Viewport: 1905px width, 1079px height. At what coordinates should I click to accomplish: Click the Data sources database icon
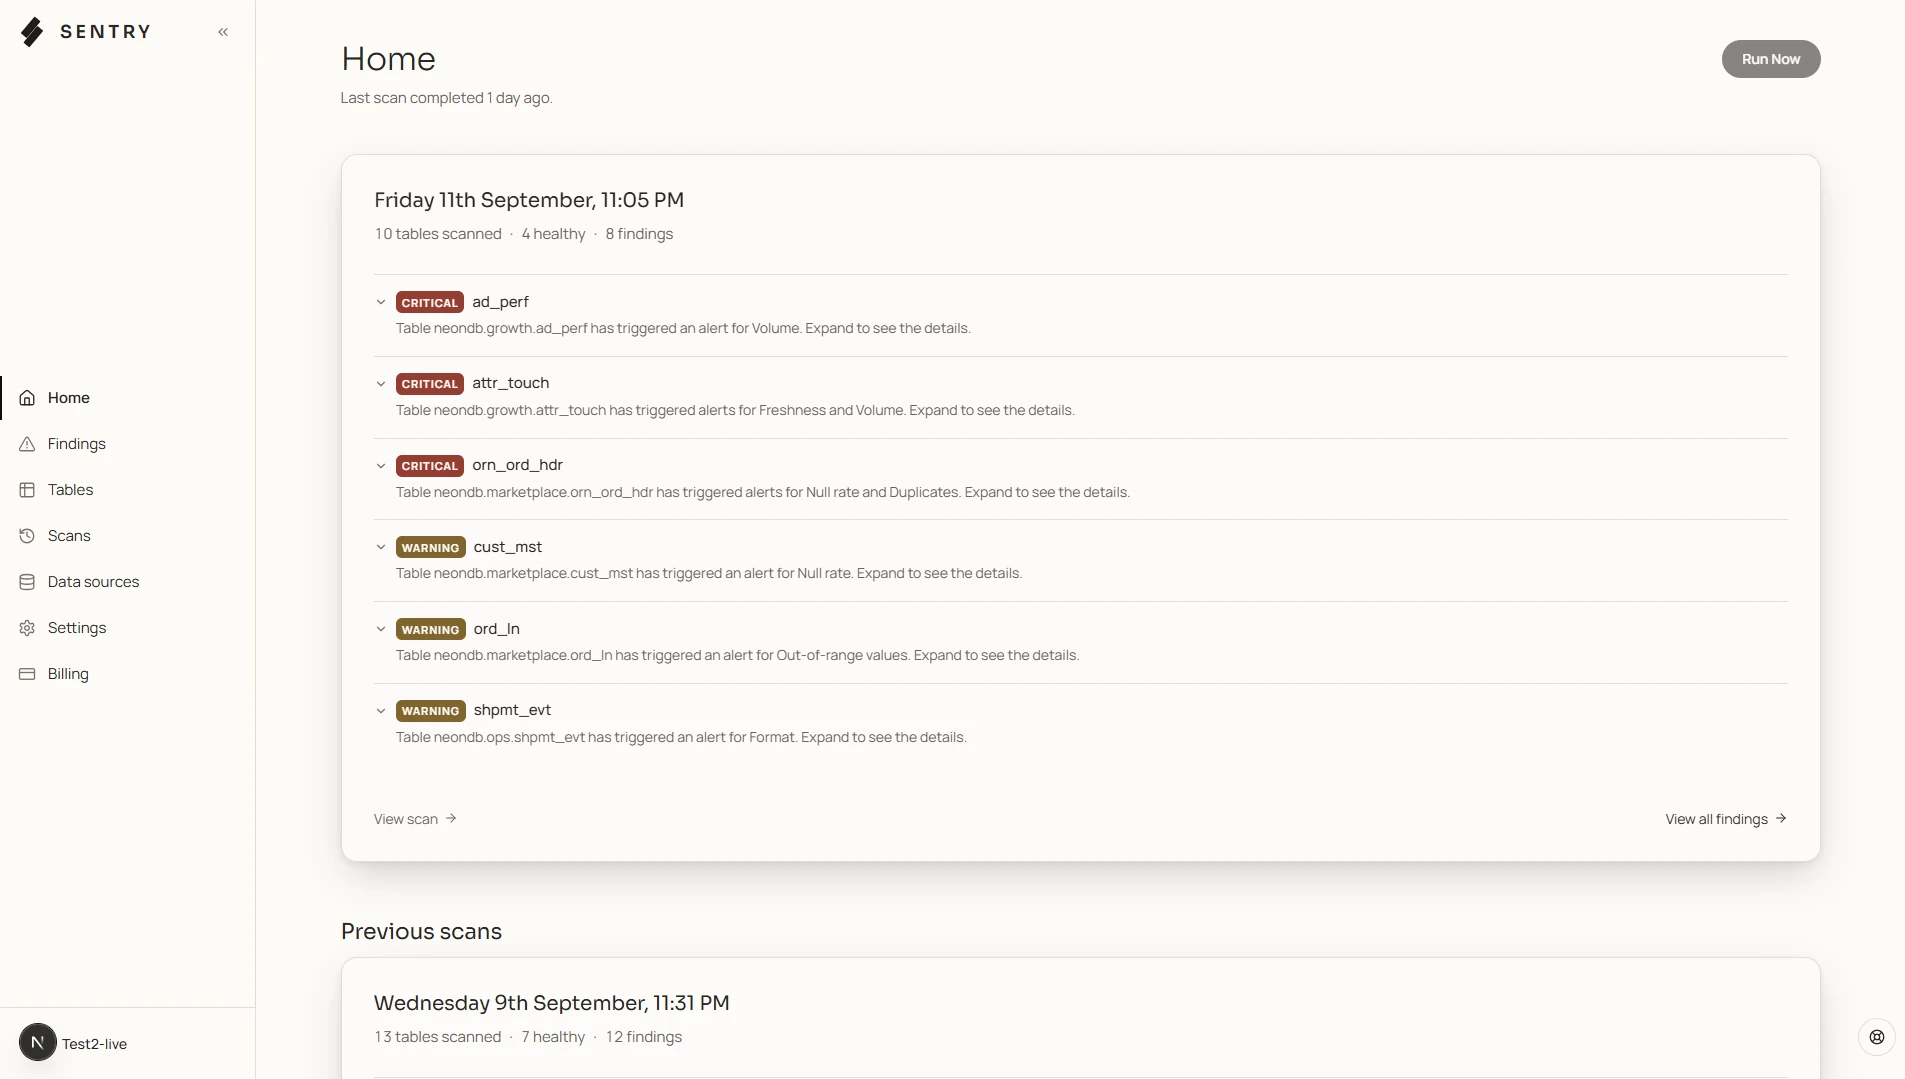pyautogui.click(x=27, y=582)
